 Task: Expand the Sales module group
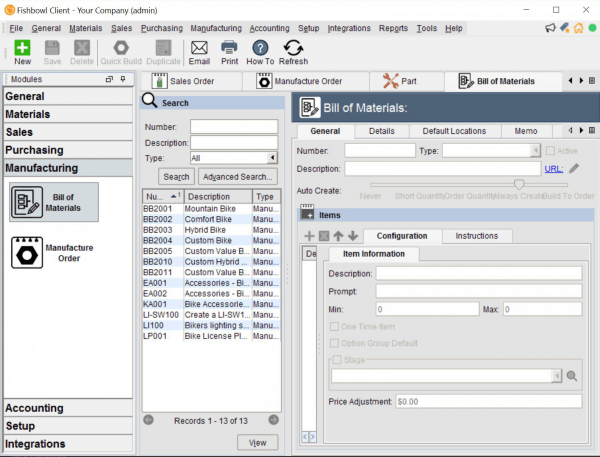[68, 132]
